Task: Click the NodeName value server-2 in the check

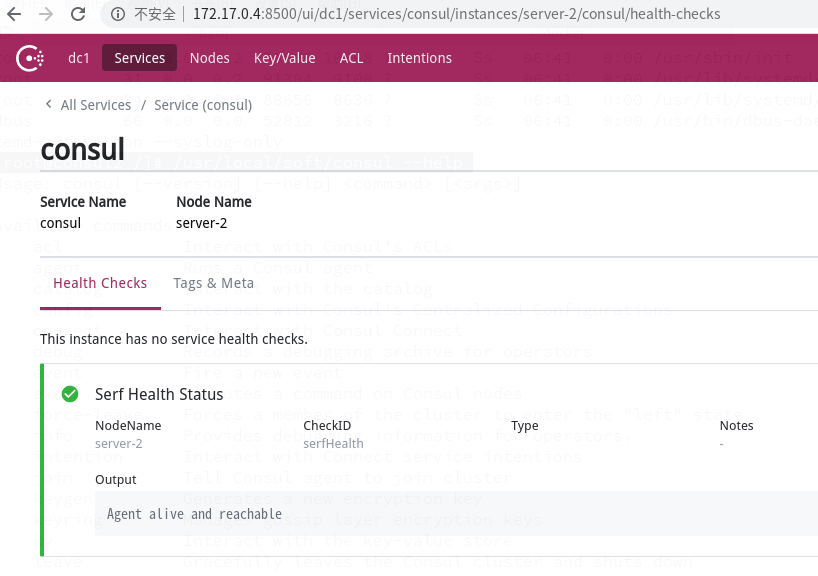Action: 118,443
